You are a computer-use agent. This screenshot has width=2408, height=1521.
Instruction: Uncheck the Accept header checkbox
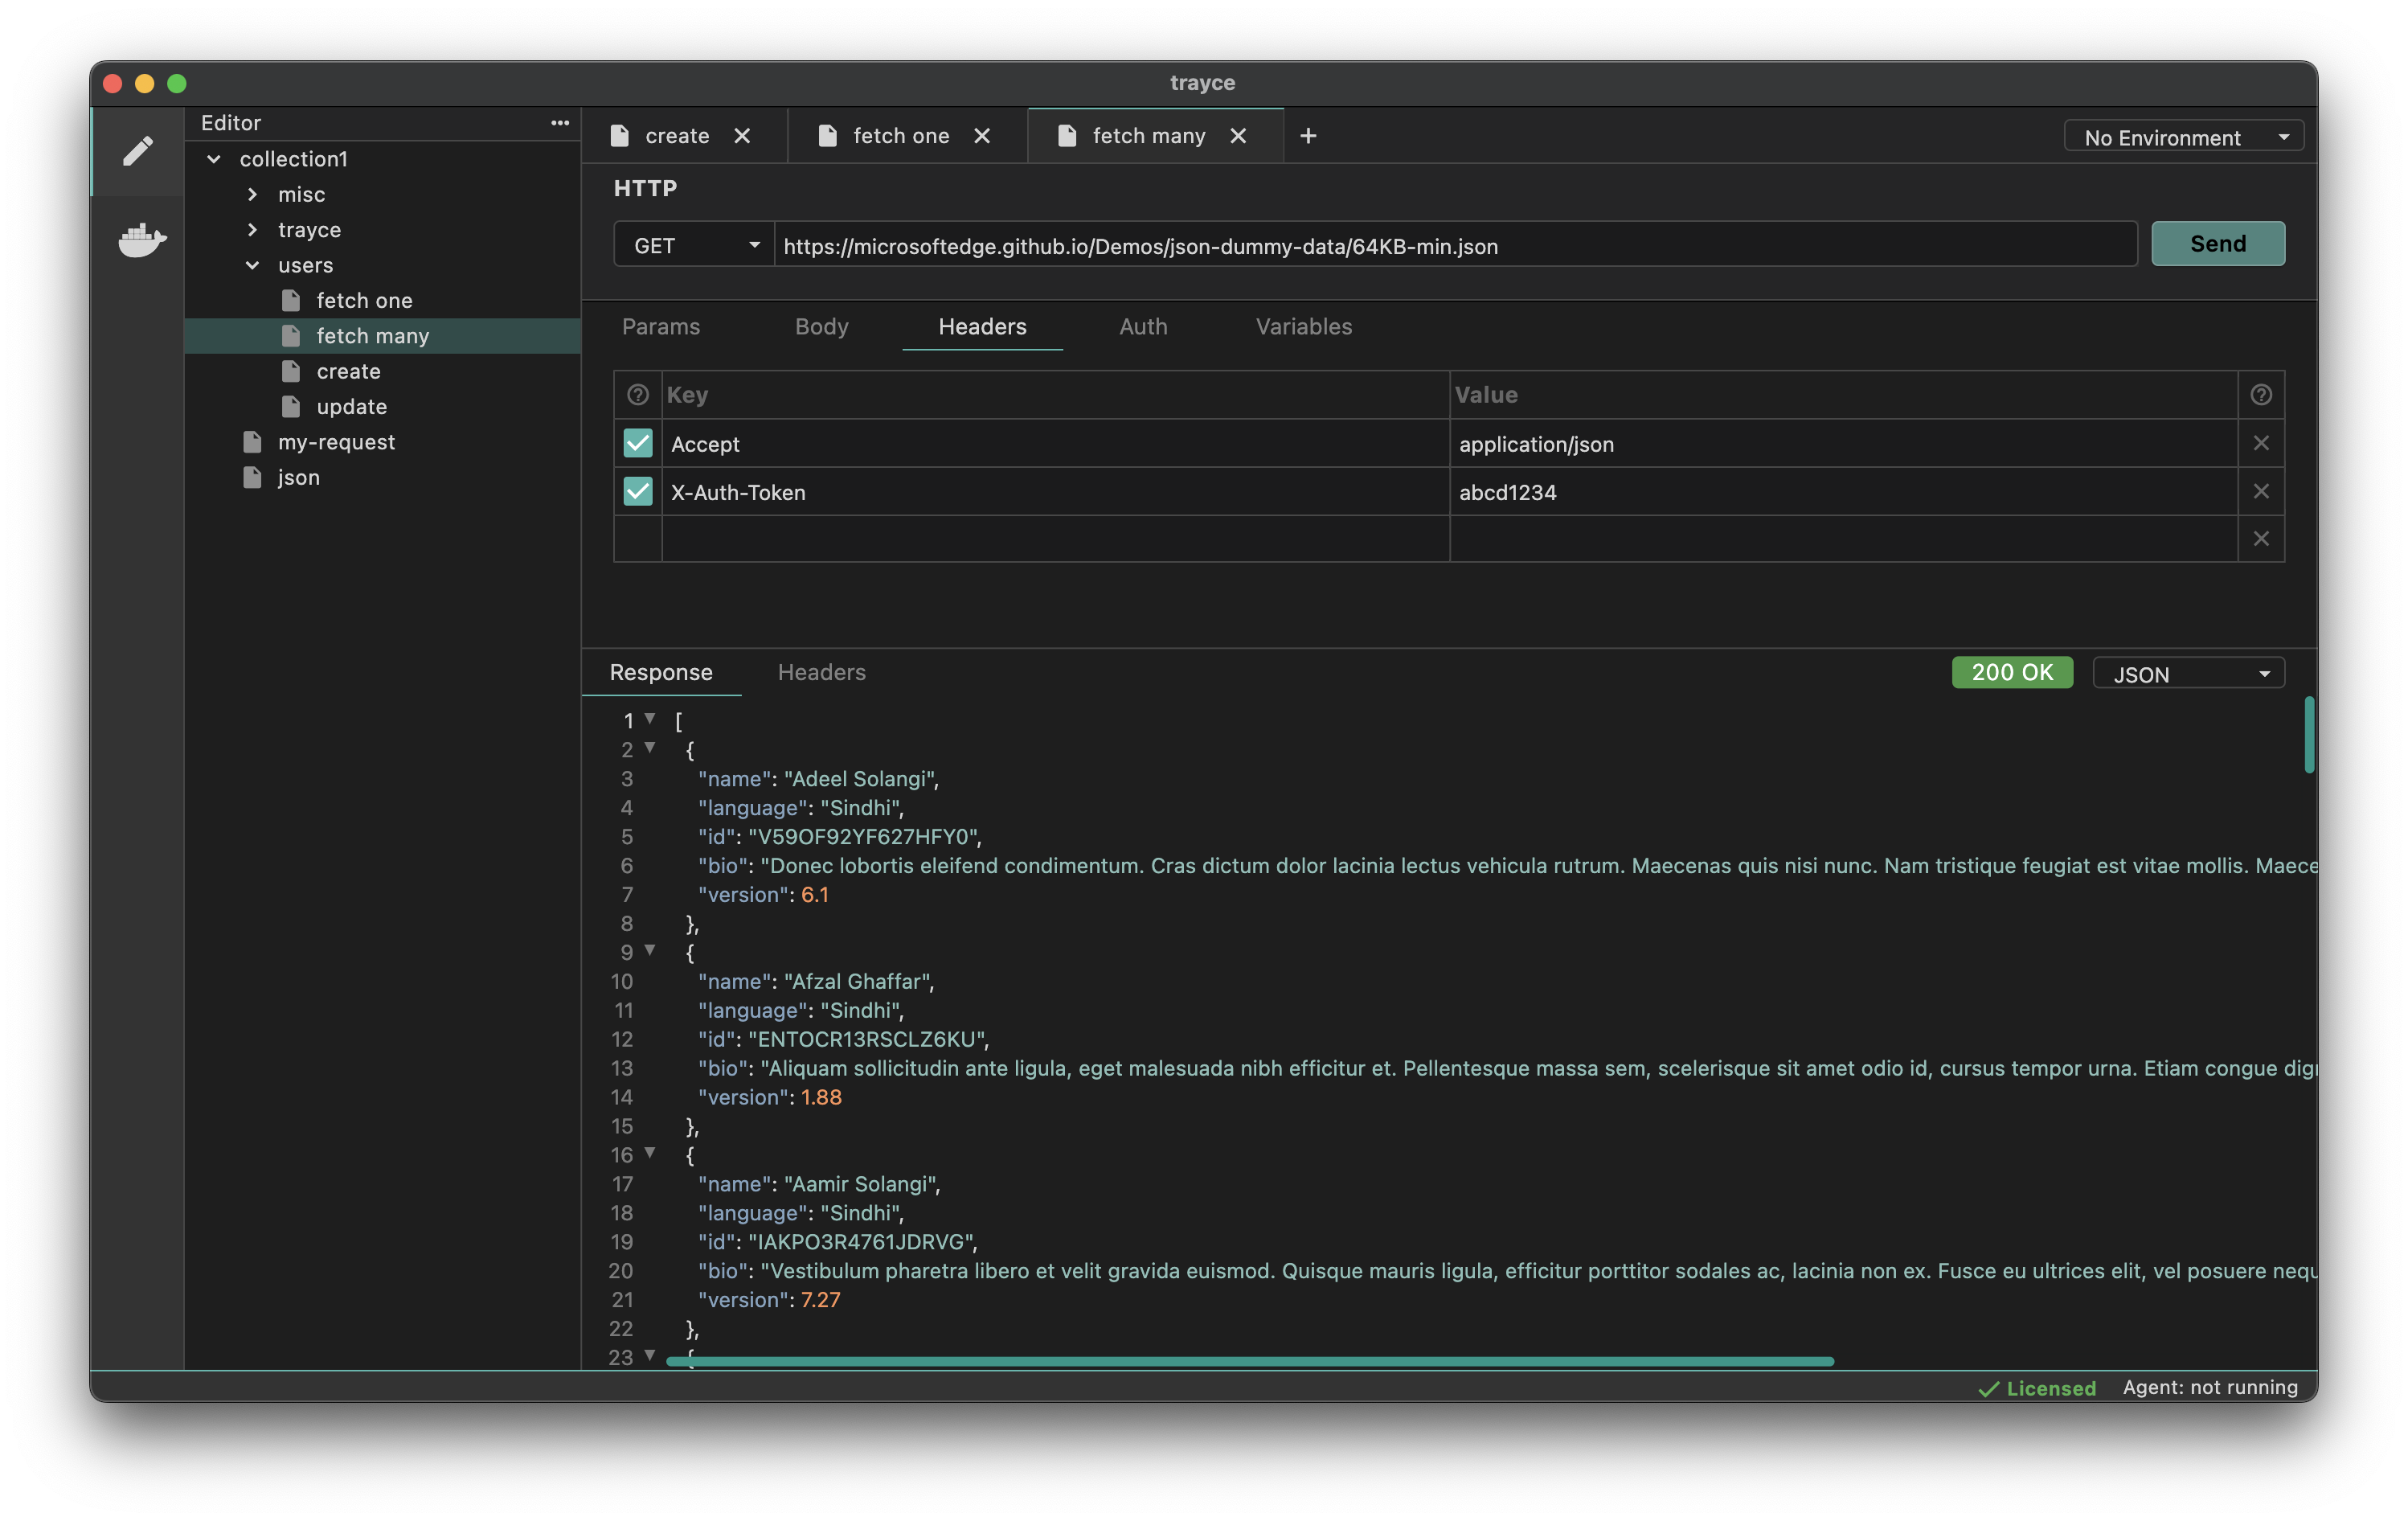[x=638, y=443]
